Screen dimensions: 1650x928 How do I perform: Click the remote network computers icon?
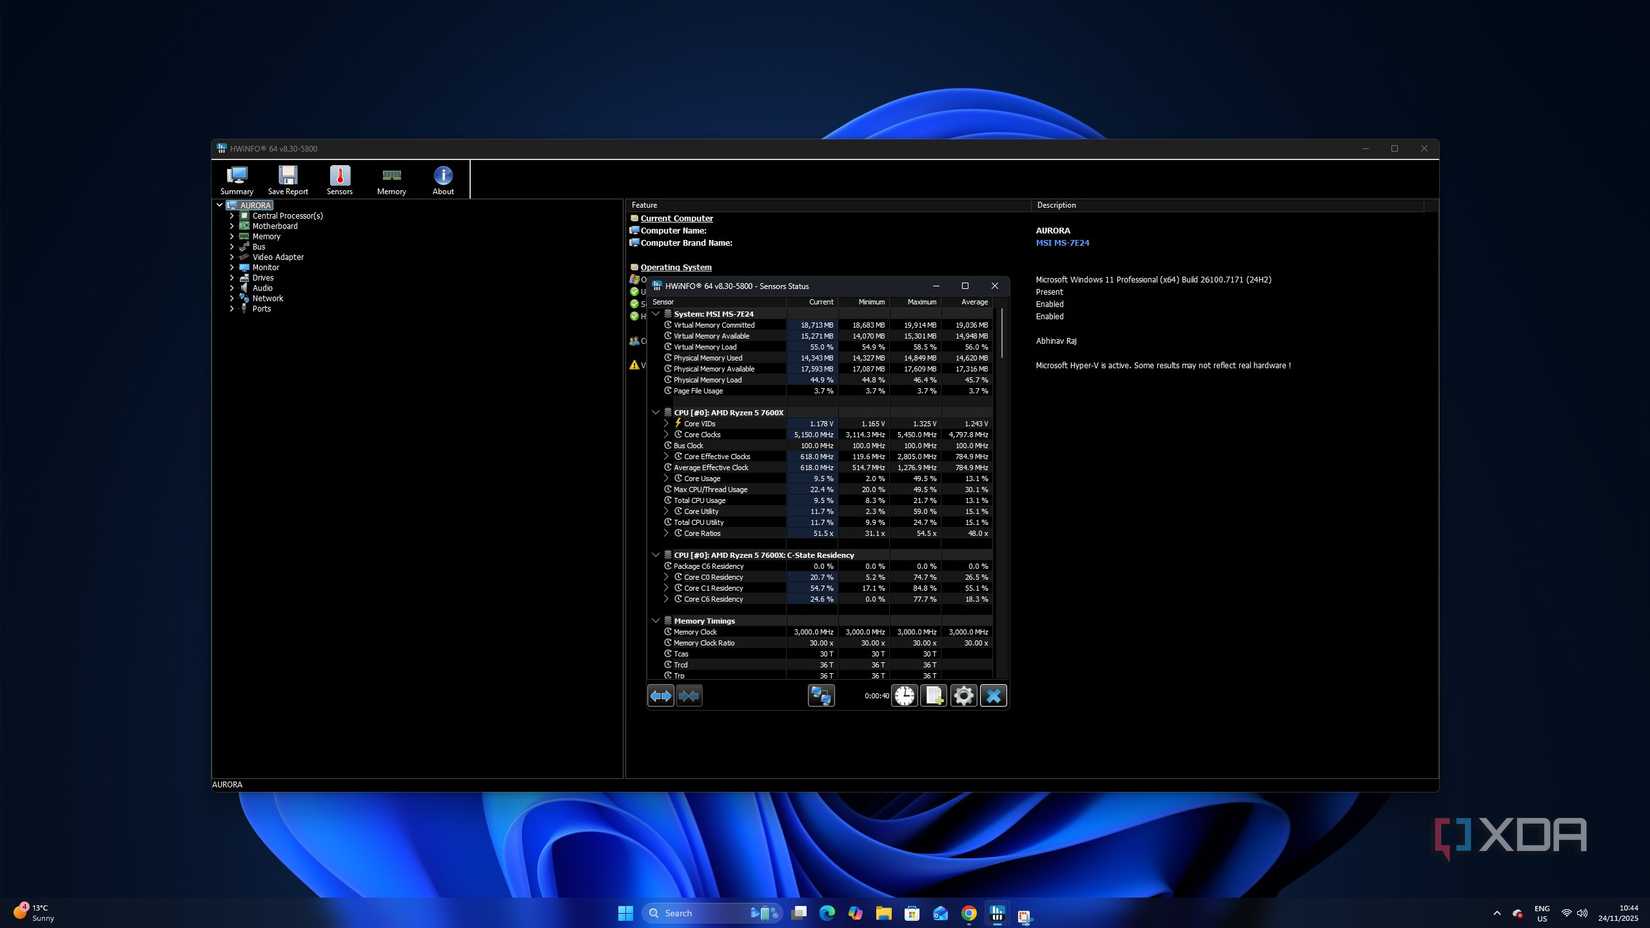(821, 696)
